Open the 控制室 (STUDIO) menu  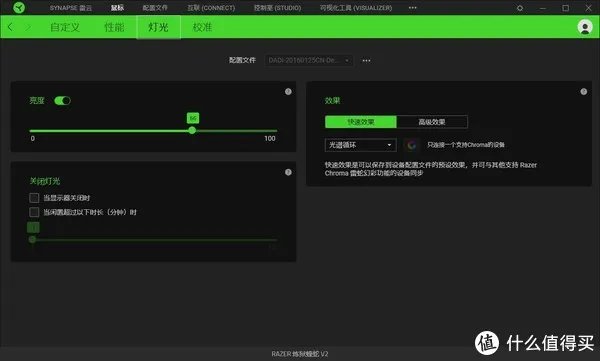[277, 8]
